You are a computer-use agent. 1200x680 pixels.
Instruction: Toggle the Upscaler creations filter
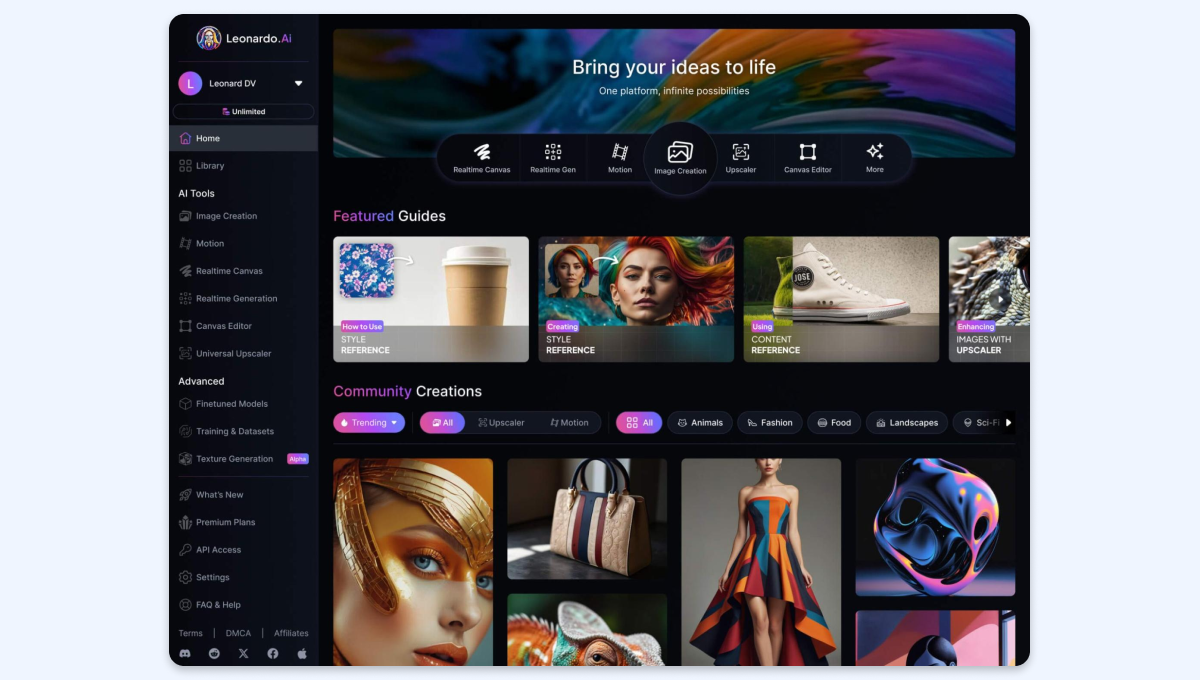[501, 423]
